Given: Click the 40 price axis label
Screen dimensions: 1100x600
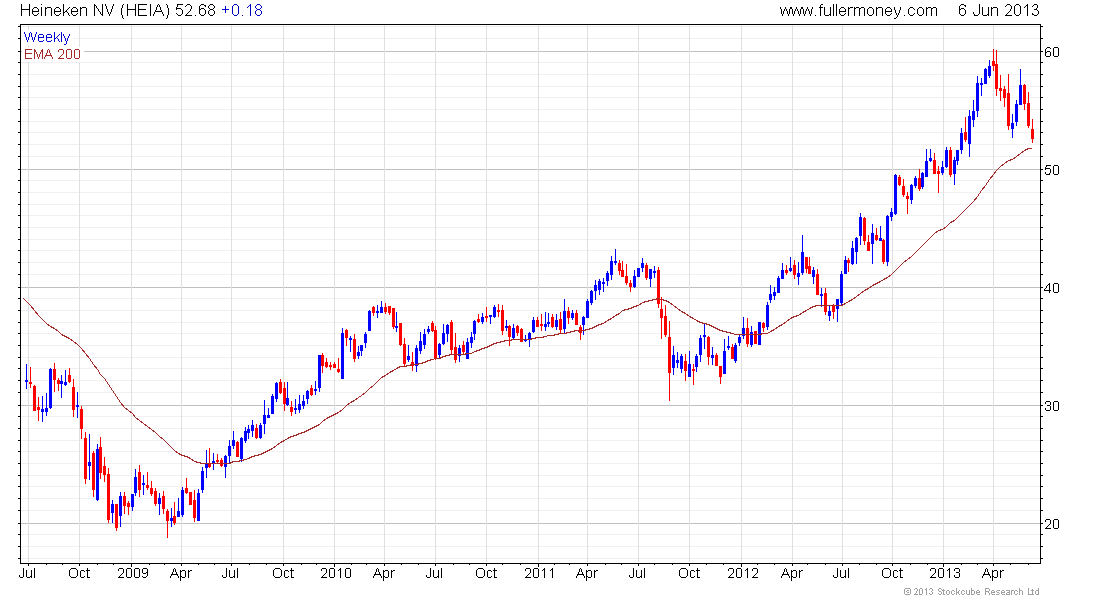Looking at the screenshot, I should pyautogui.click(x=1052, y=288).
